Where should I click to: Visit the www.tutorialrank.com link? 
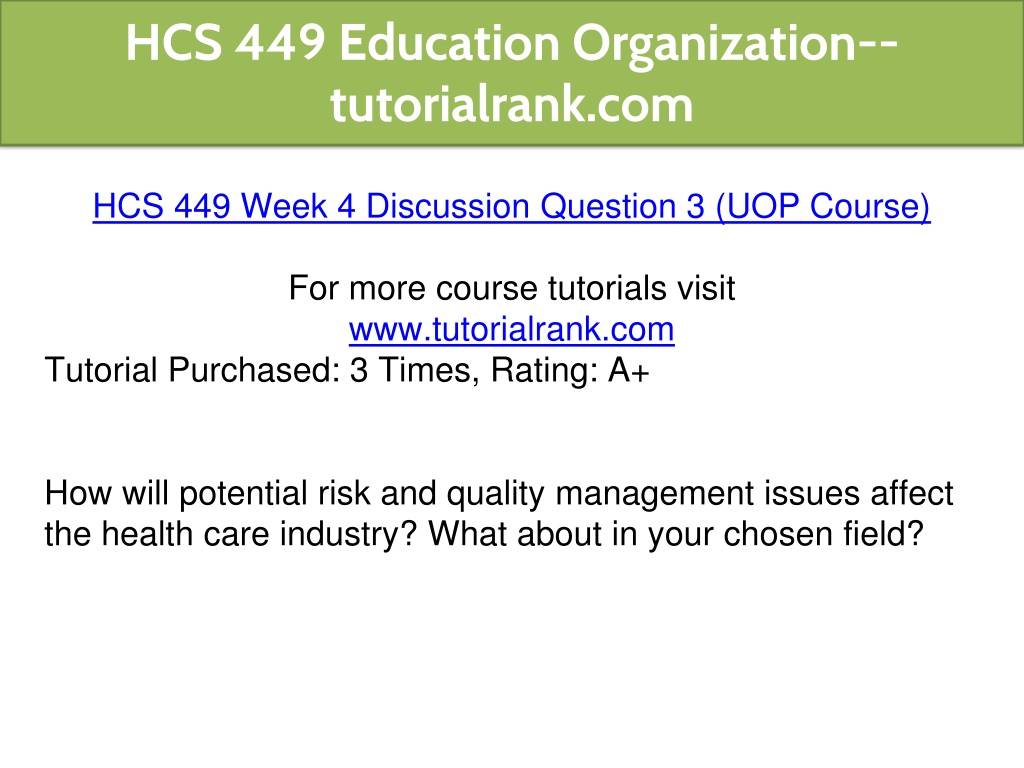[x=511, y=329]
